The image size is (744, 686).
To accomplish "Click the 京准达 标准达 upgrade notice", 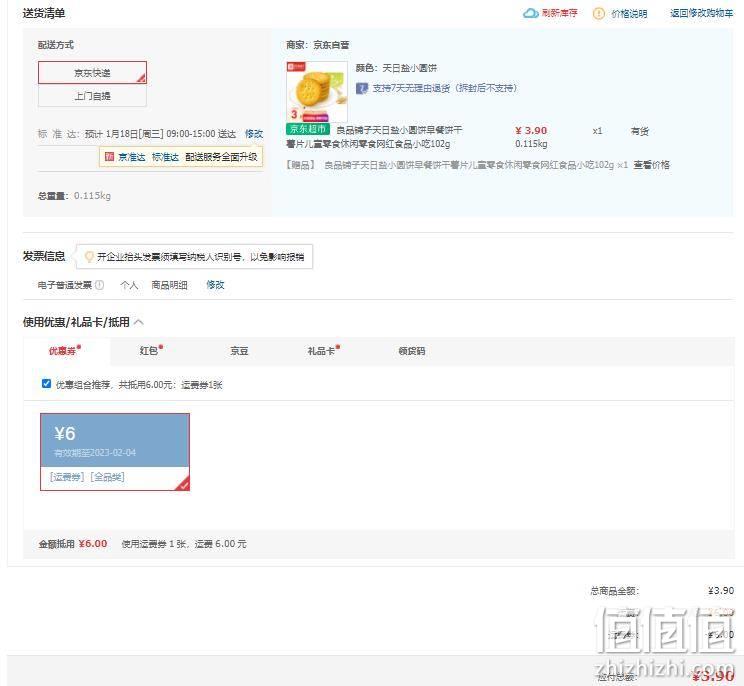I will (181, 157).
